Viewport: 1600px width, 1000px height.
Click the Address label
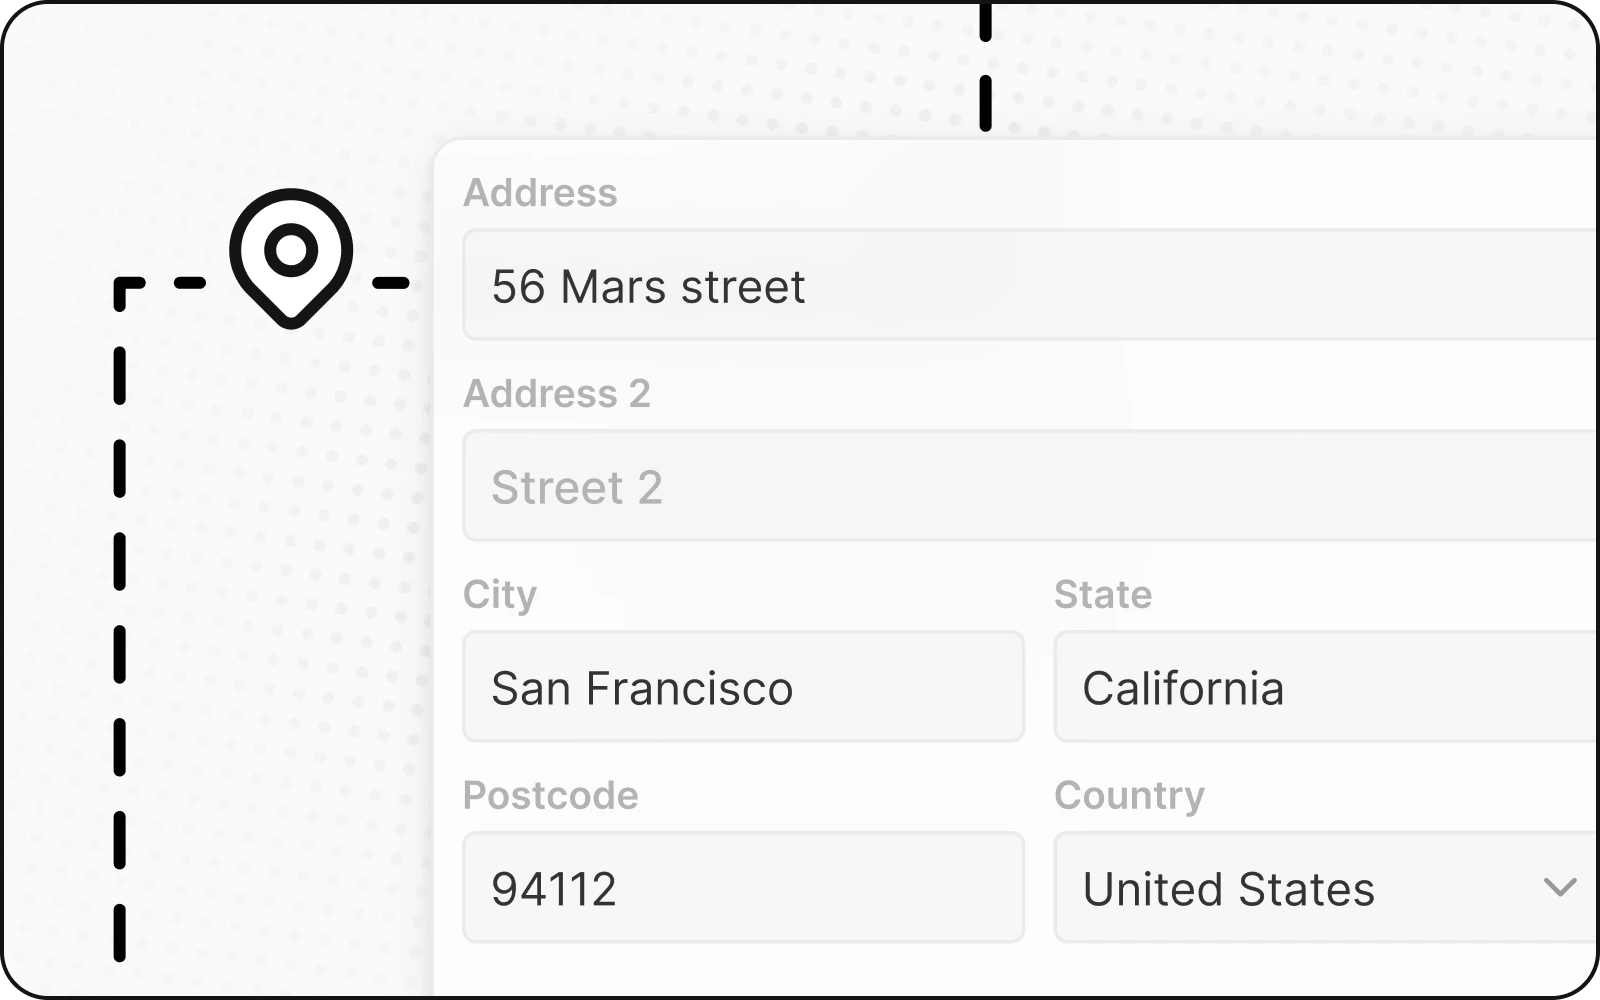(540, 193)
